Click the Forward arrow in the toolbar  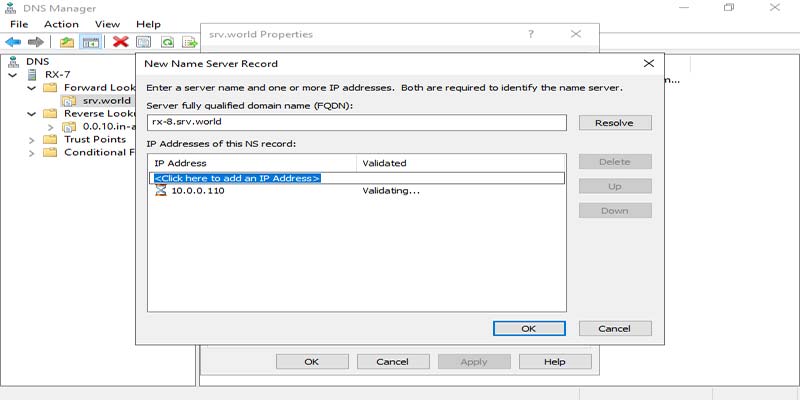35,42
